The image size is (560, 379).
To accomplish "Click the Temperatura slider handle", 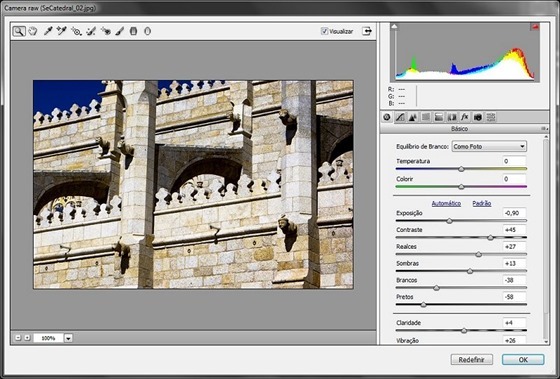I will [461, 169].
